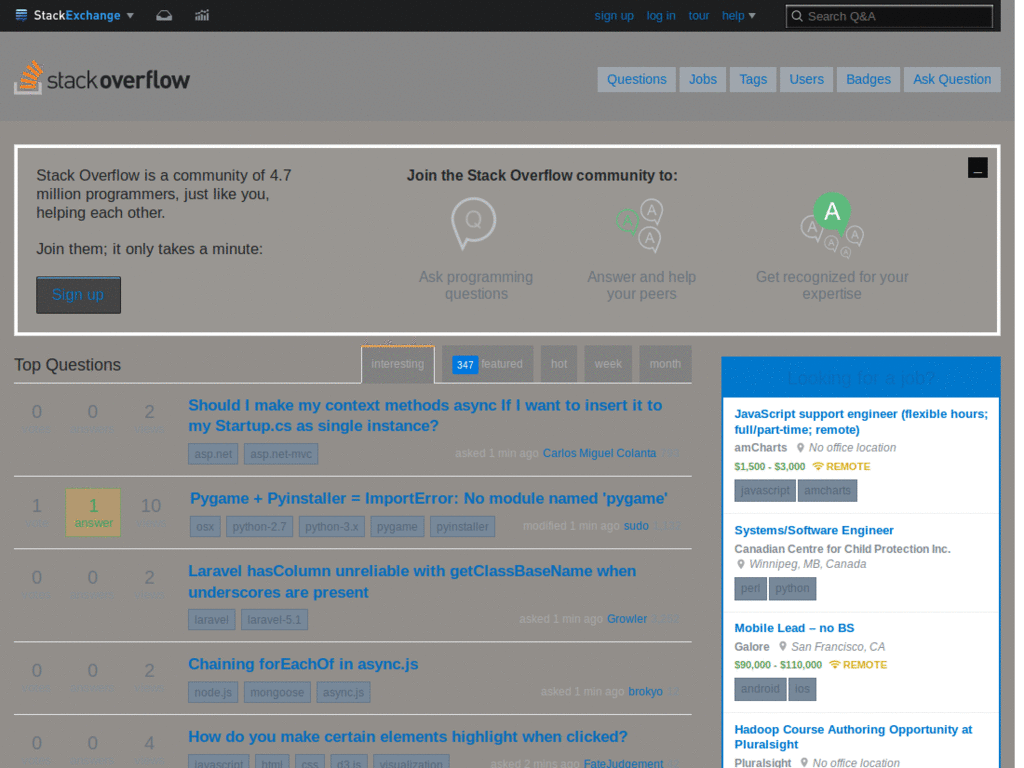Click the Q speech bubble icon

tap(473, 223)
